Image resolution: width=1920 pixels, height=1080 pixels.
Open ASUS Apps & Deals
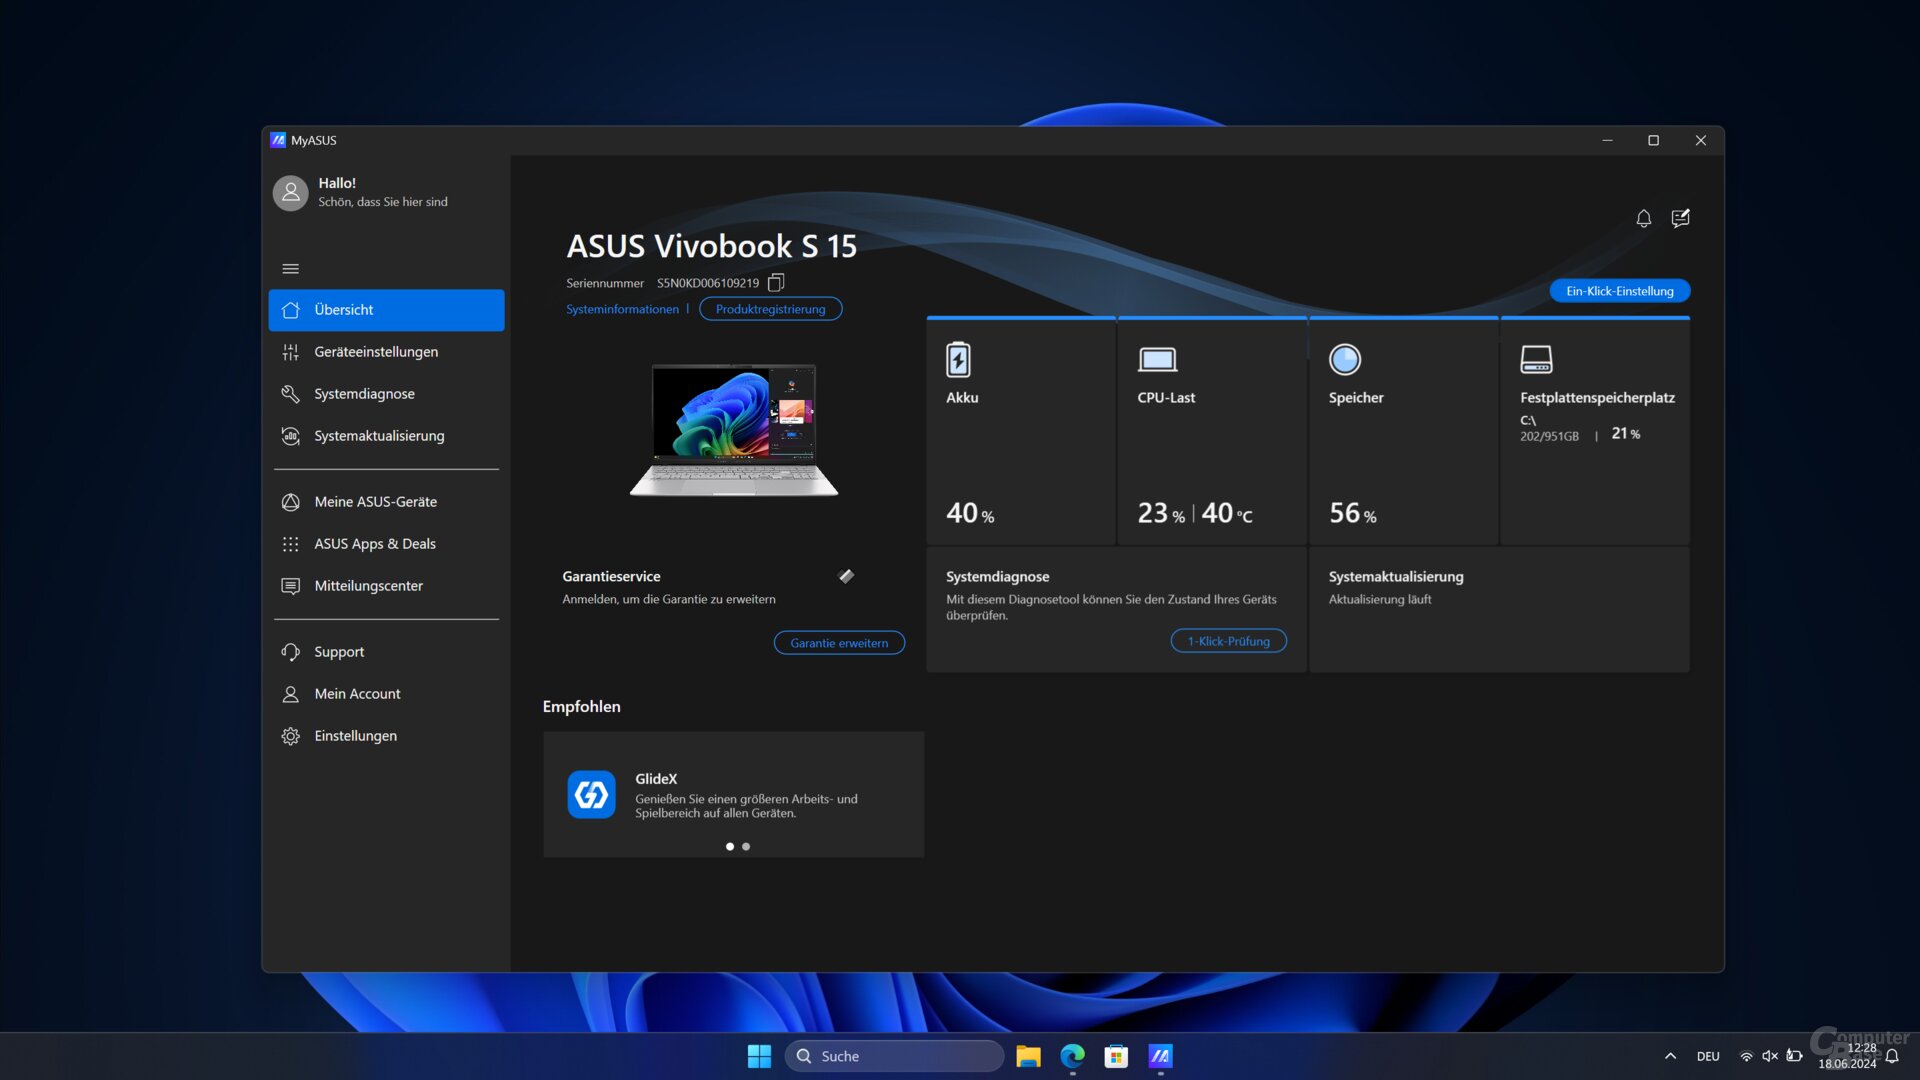coord(386,544)
